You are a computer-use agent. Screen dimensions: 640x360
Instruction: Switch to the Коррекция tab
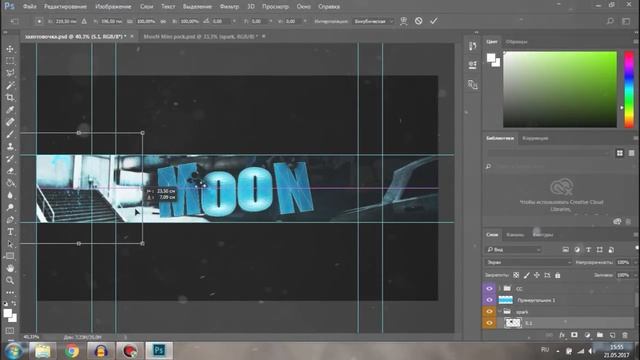(x=535, y=138)
